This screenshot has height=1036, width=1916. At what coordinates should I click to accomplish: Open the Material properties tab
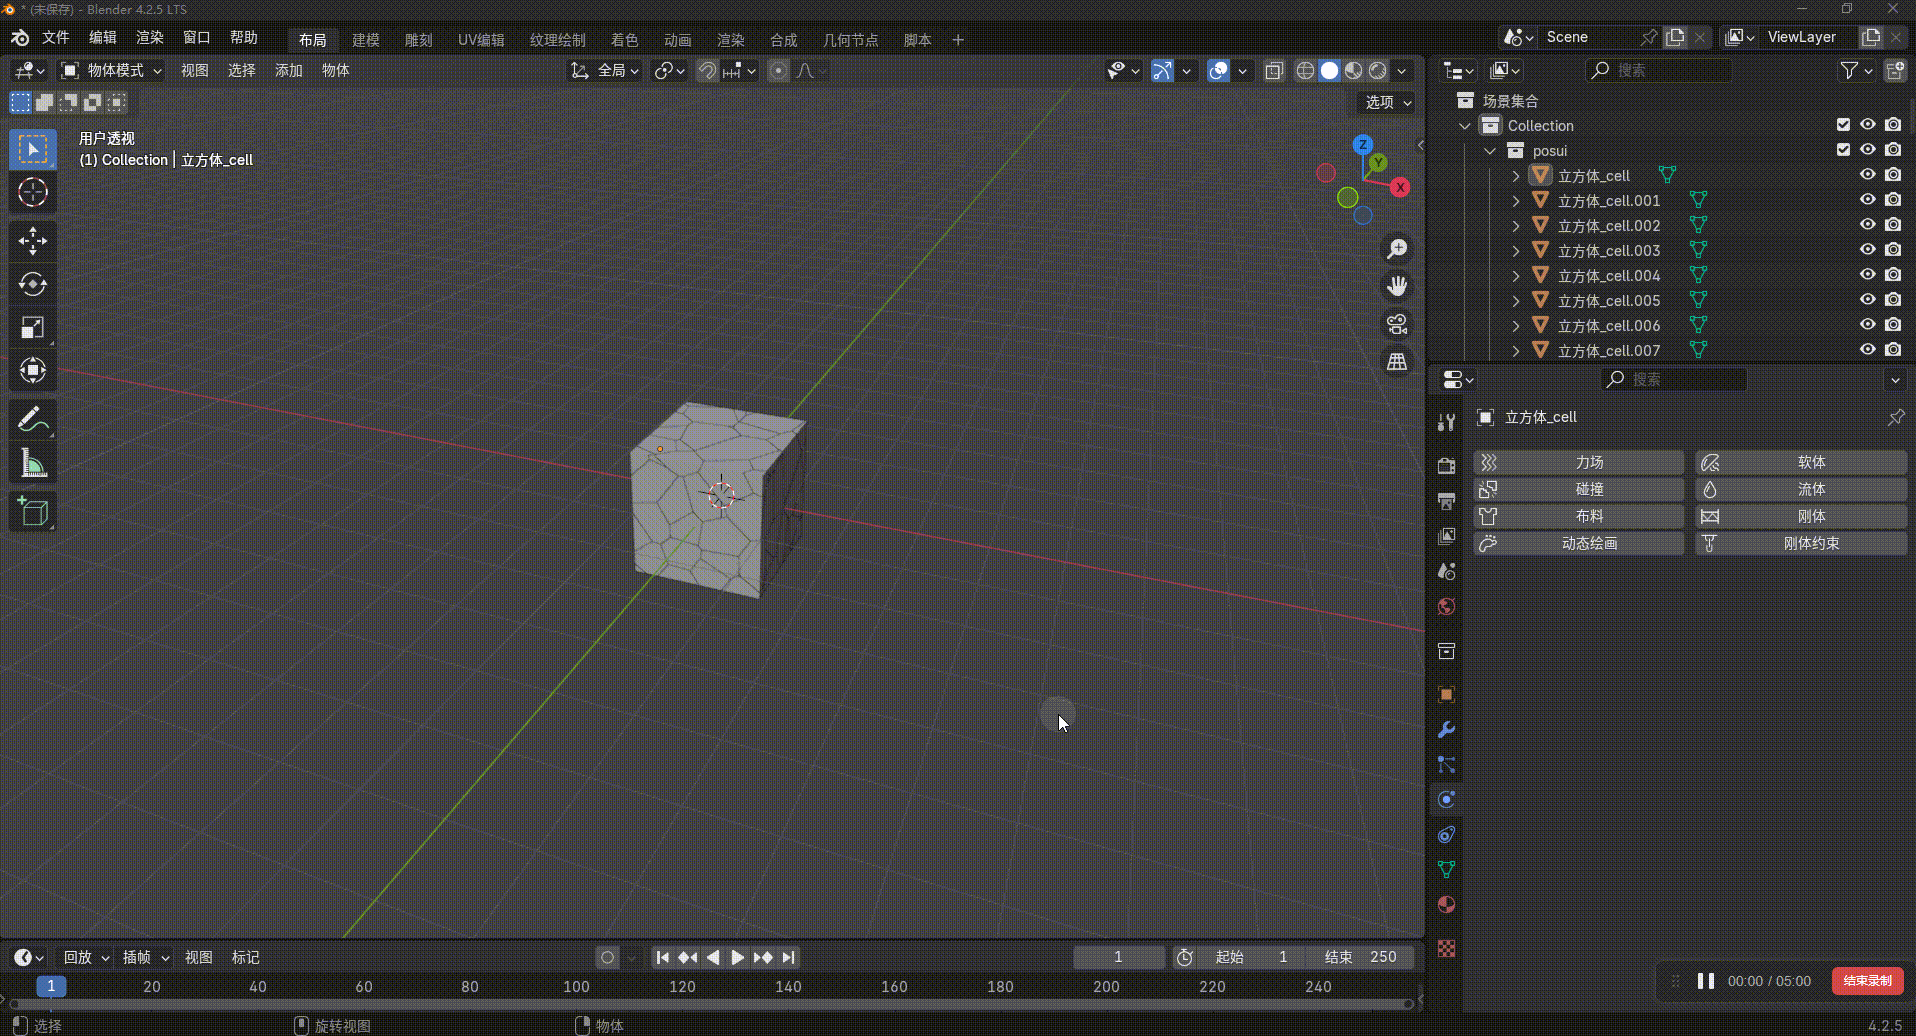[x=1446, y=905]
